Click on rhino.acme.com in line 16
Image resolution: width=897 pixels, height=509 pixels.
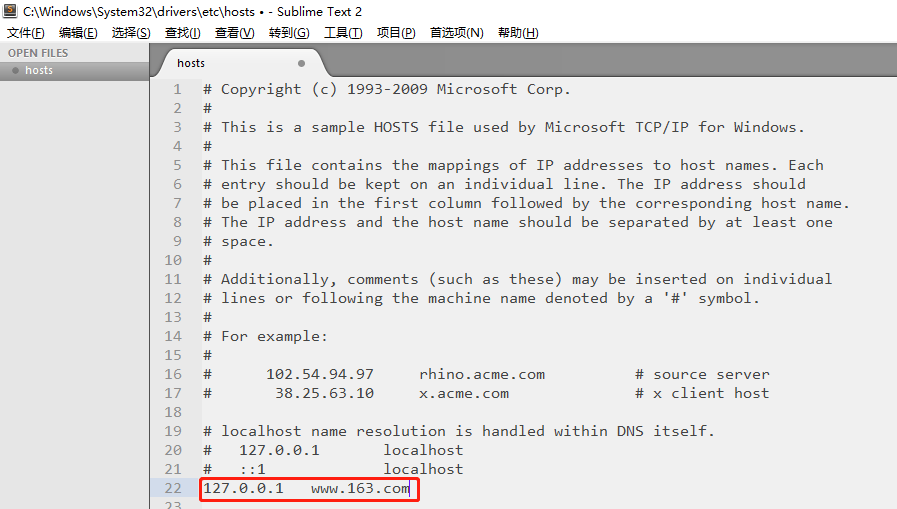(482, 374)
